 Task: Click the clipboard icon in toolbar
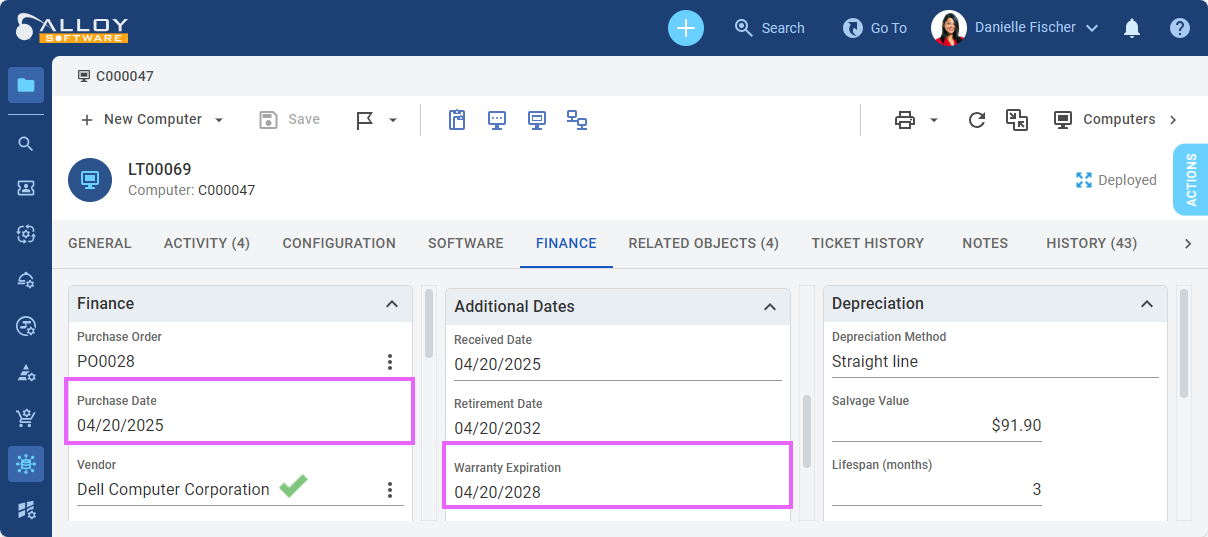coord(457,120)
